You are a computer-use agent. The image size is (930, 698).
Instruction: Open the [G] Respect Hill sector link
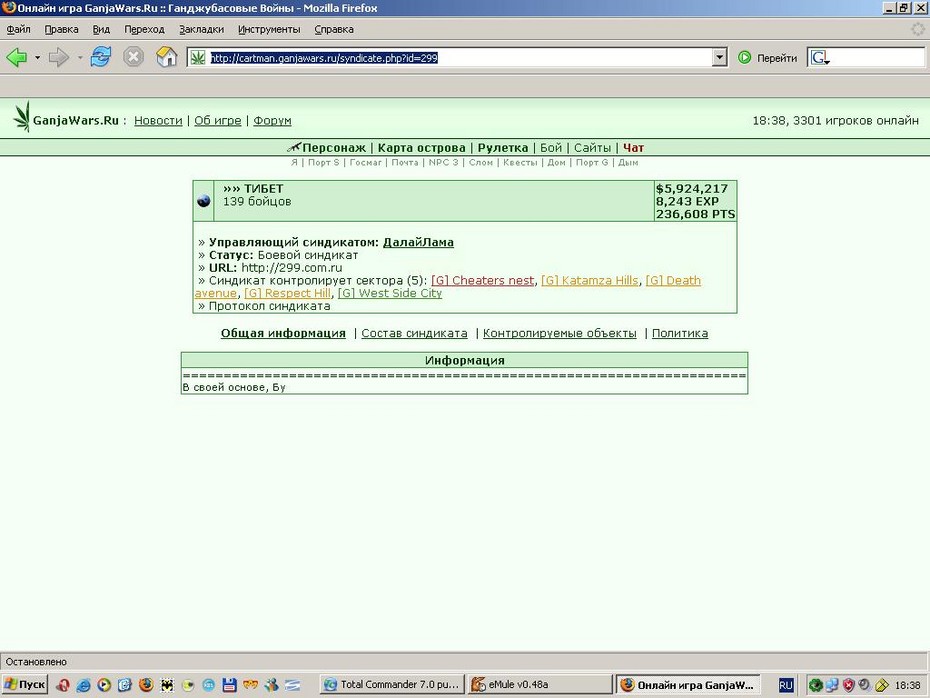click(x=287, y=293)
